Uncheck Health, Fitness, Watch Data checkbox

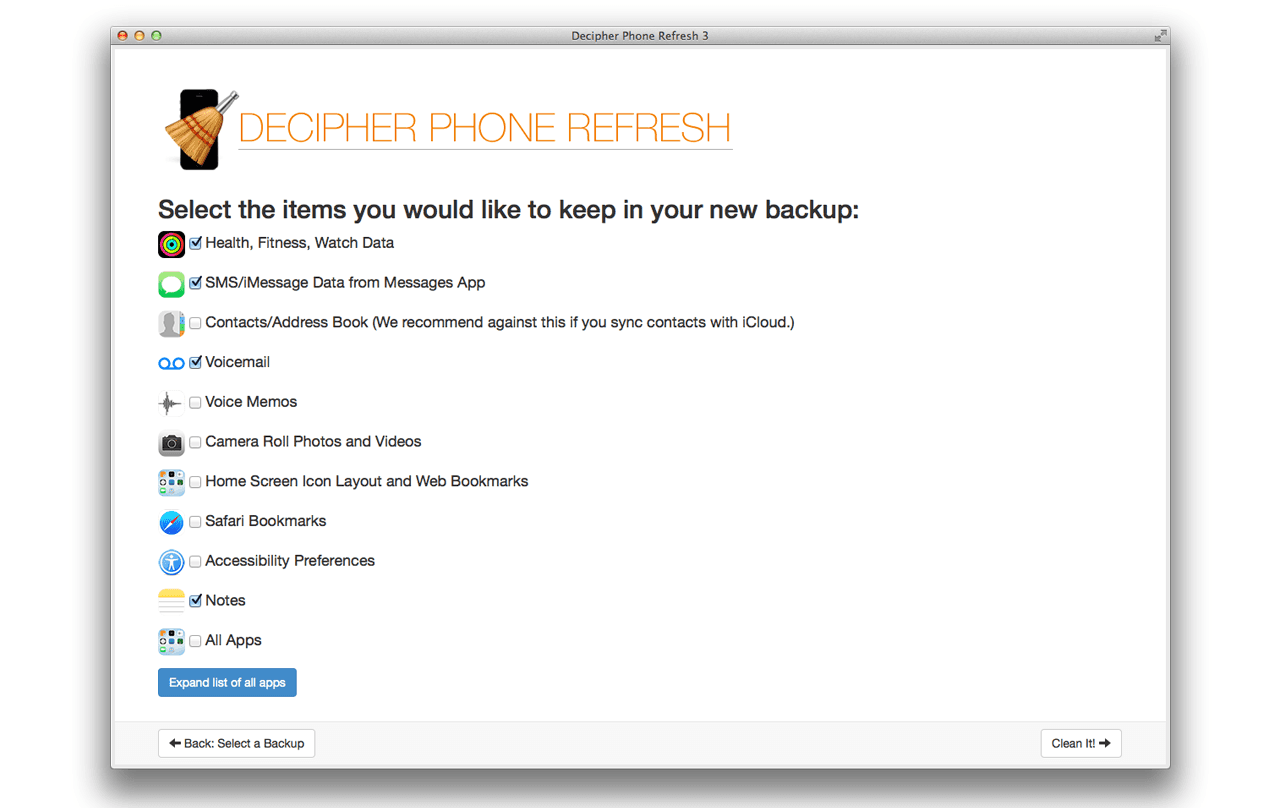point(196,243)
